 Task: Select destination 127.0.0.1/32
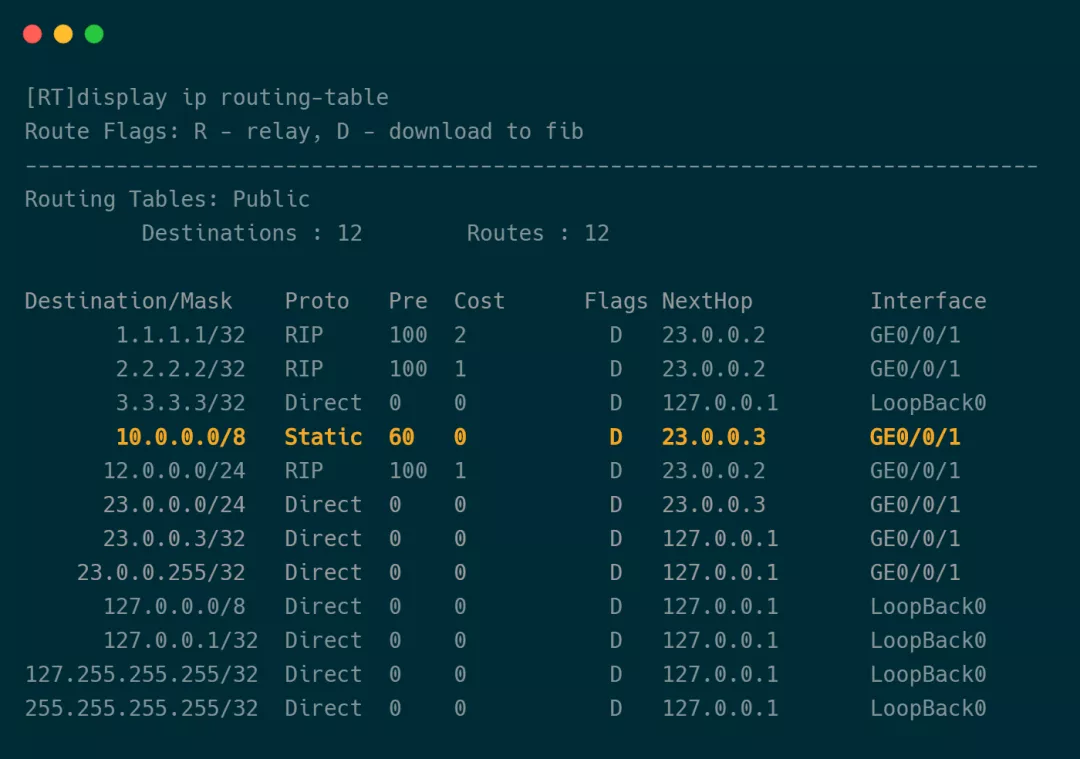[x=180, y=640]
